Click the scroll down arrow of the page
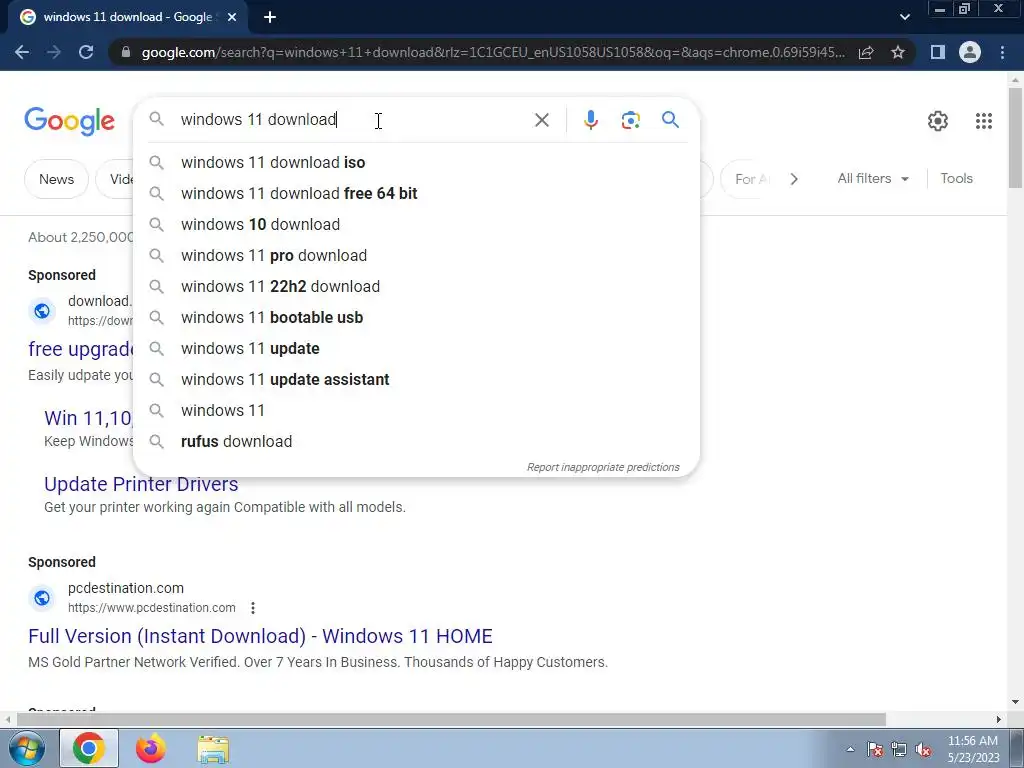The height and width of the screenshot is (768, 1024). point(1015,703)
